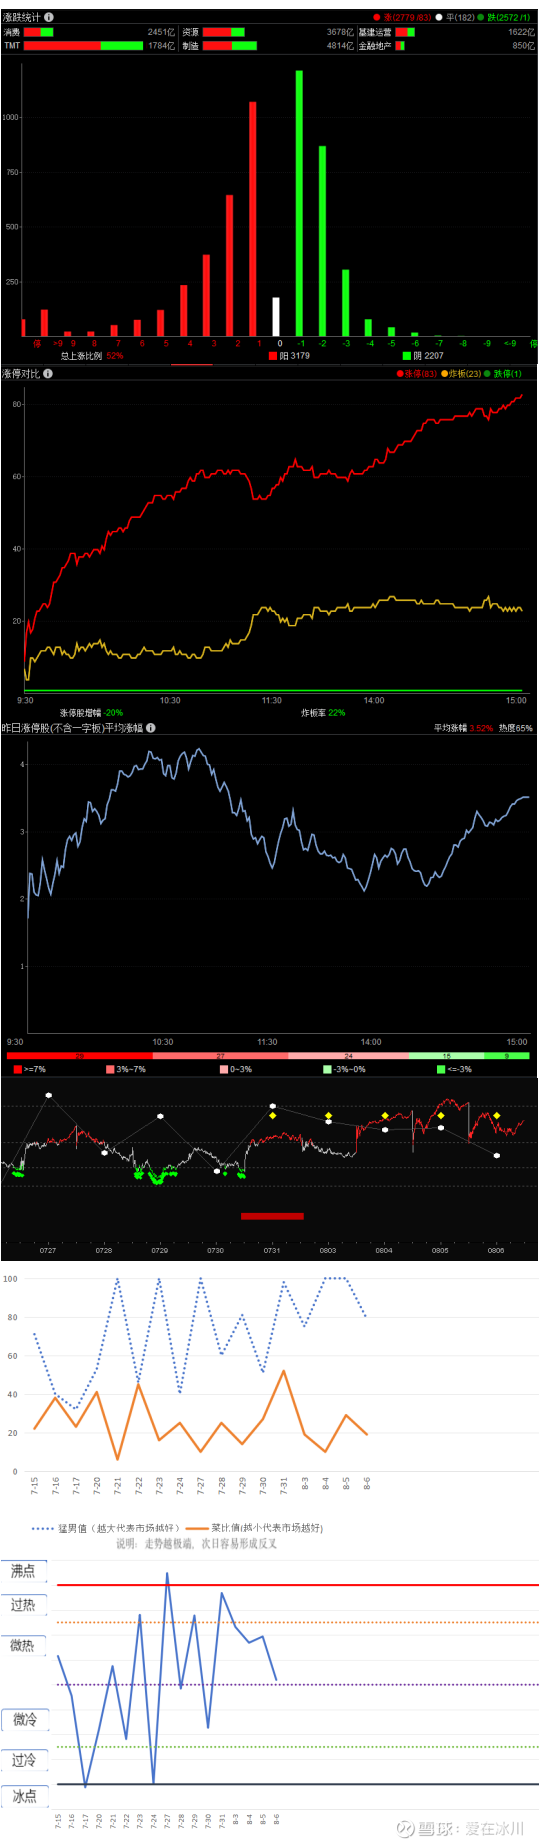Select the 冰点 level label
This screenshot has height=1845, width=540.
(23, 1796)
